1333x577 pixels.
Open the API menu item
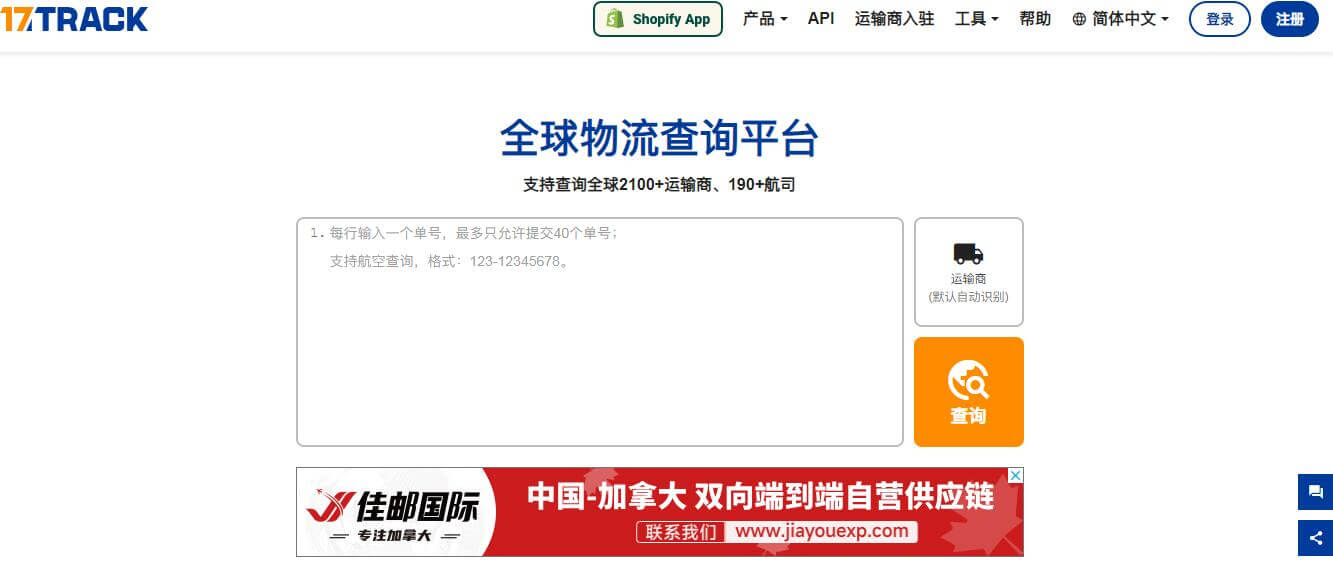tap(821, 19)
